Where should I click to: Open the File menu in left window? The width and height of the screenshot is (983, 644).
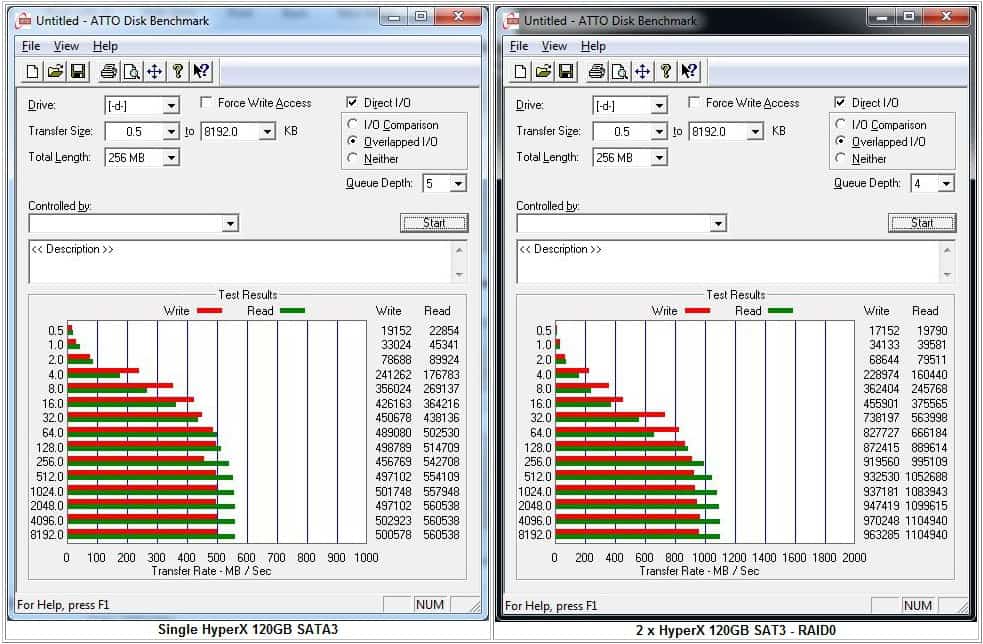31,46
